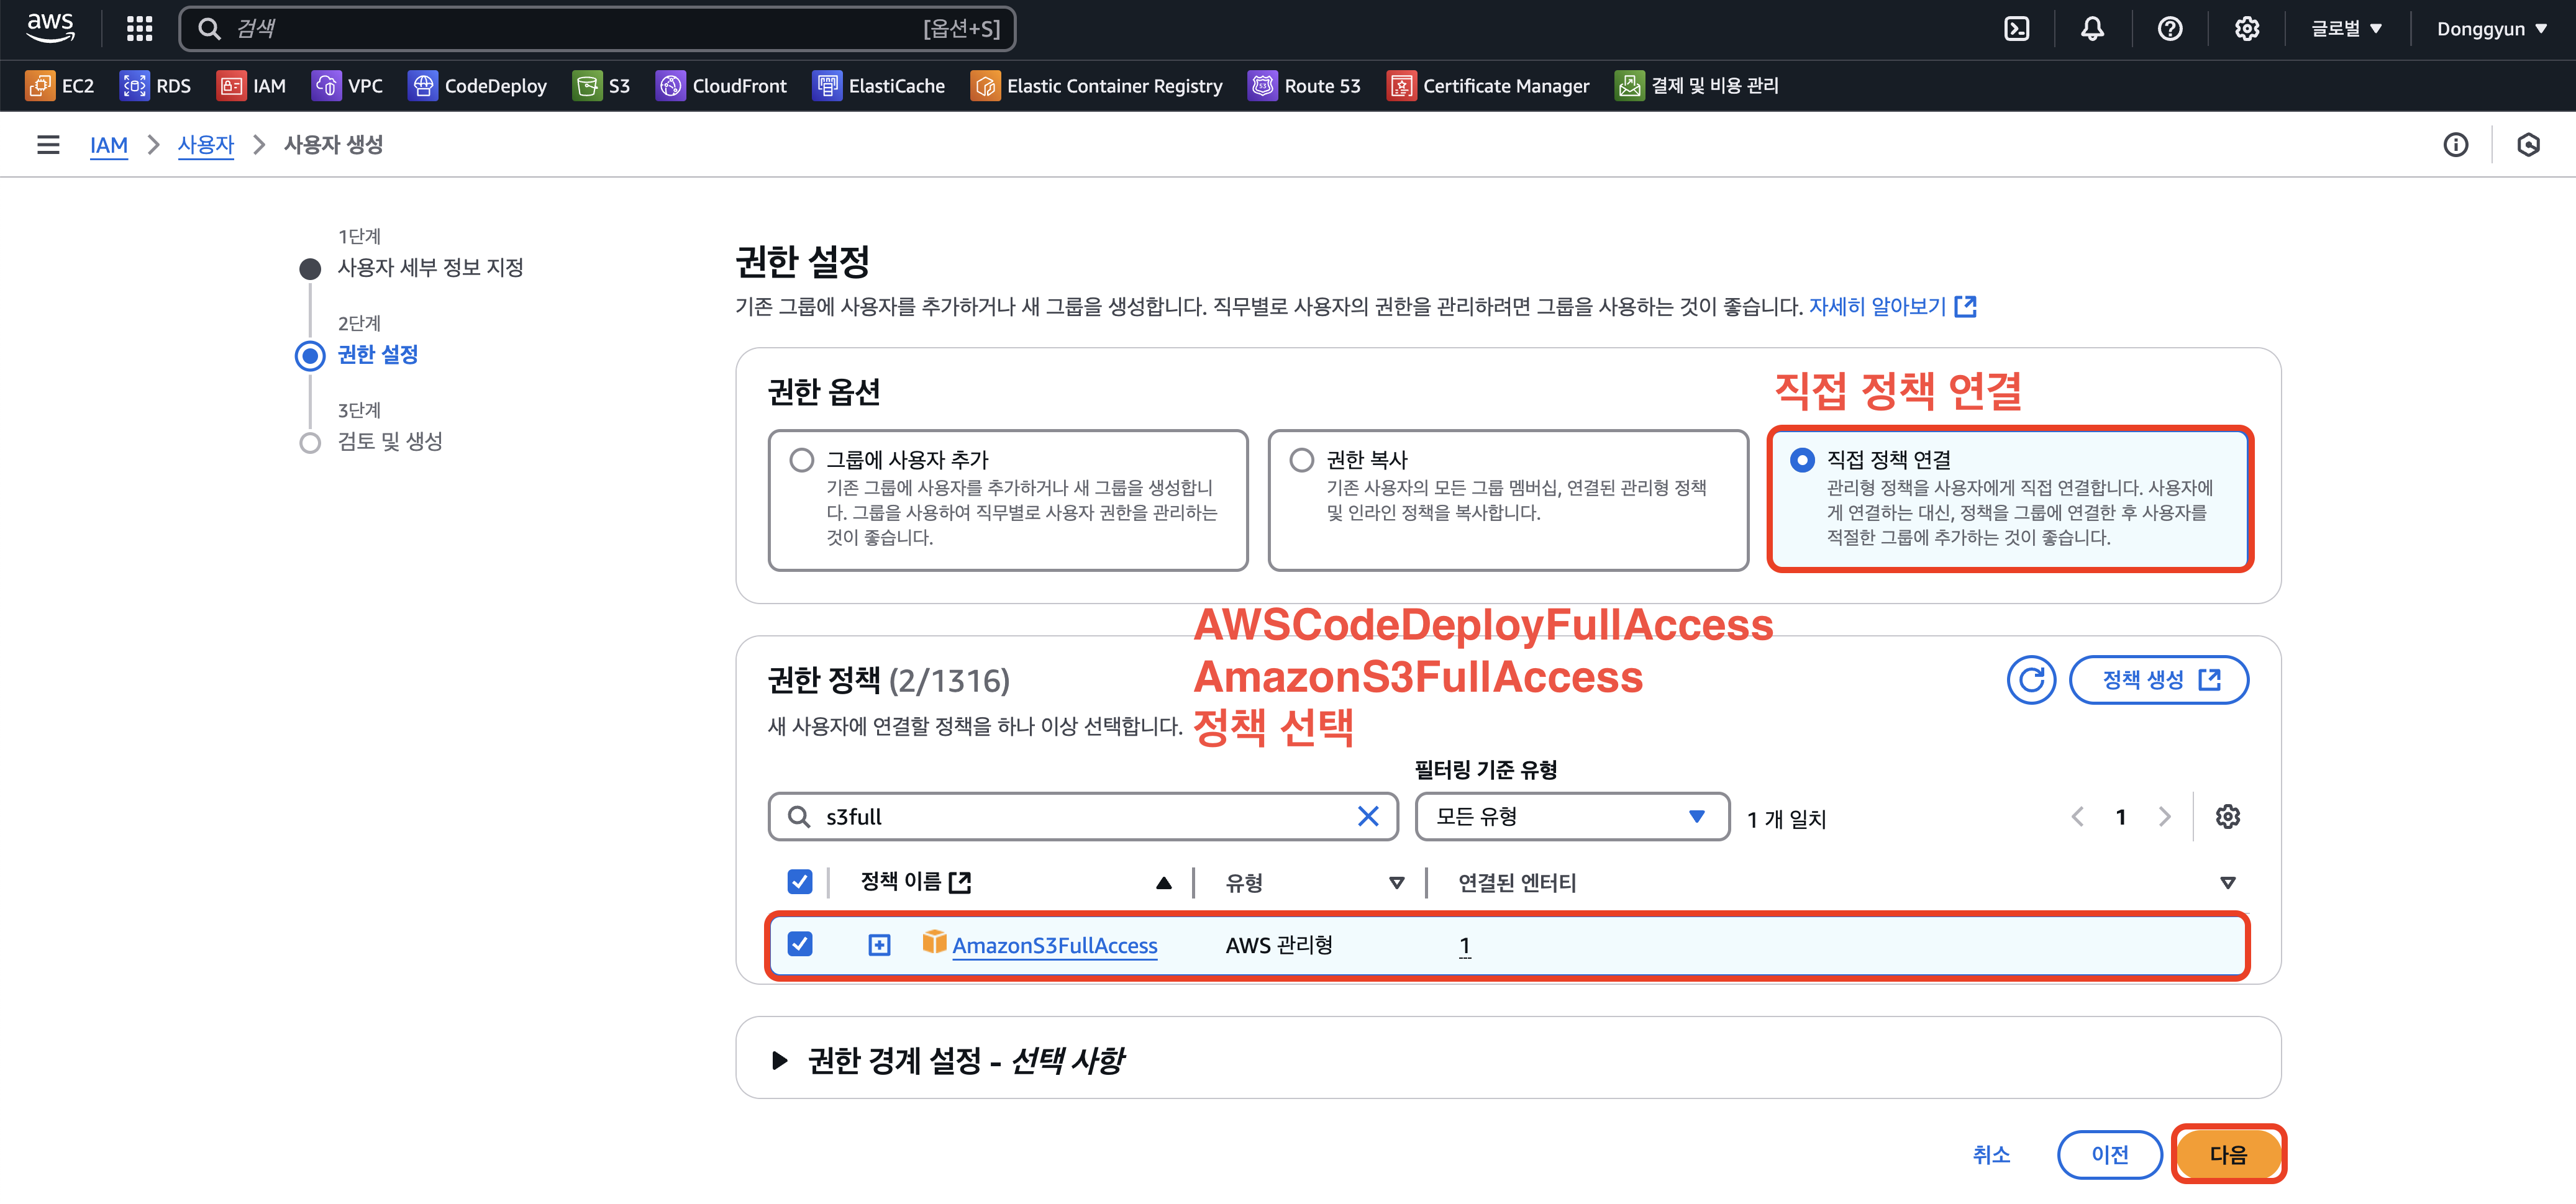The image size is (2576, 1204).
Task: Open the Donggyun account menu
Action: point(2490,29)
